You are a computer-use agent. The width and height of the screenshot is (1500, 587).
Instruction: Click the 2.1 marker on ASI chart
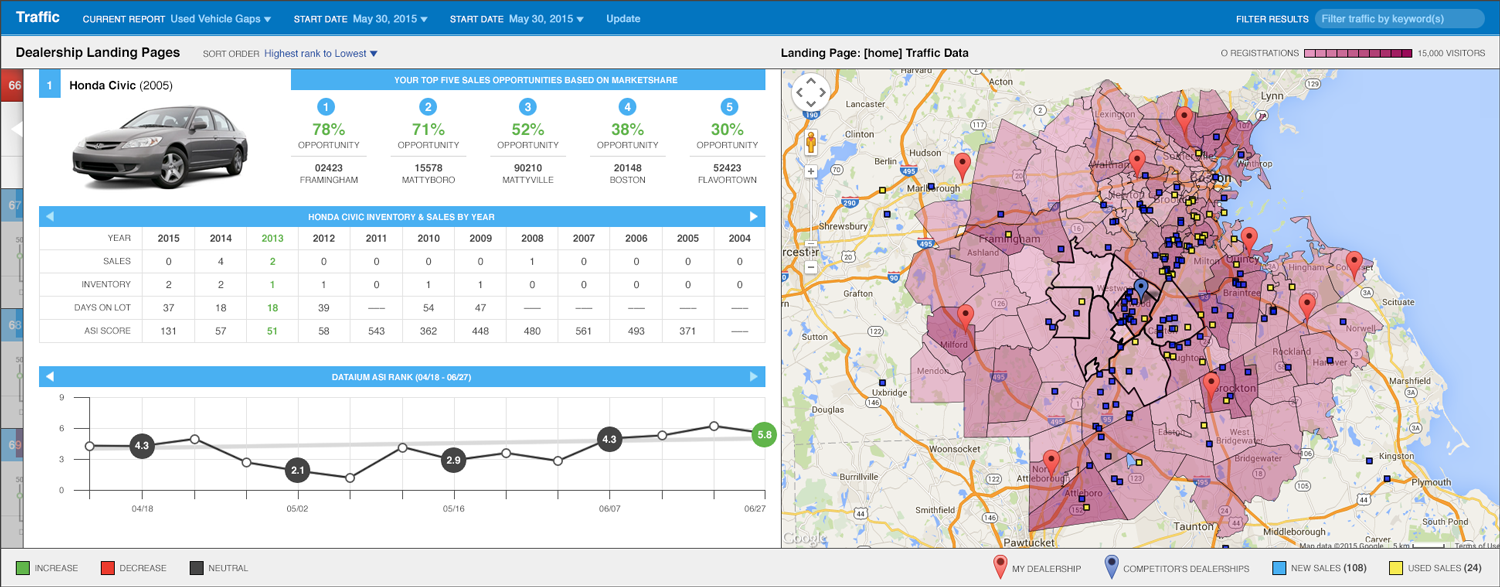point(297,469)
